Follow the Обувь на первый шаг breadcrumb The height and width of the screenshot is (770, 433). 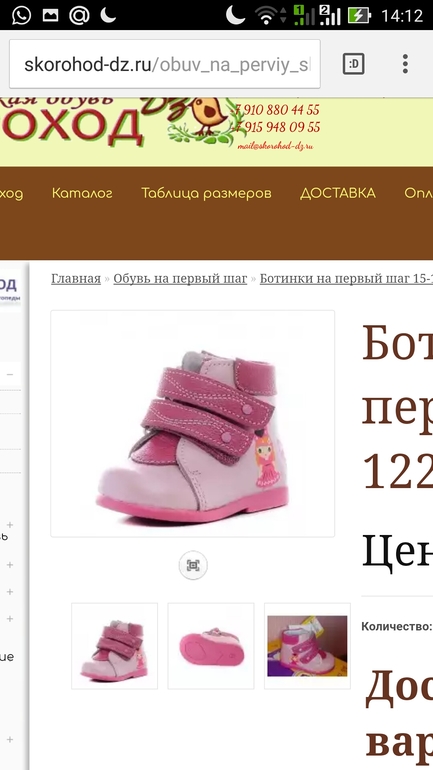180,278
